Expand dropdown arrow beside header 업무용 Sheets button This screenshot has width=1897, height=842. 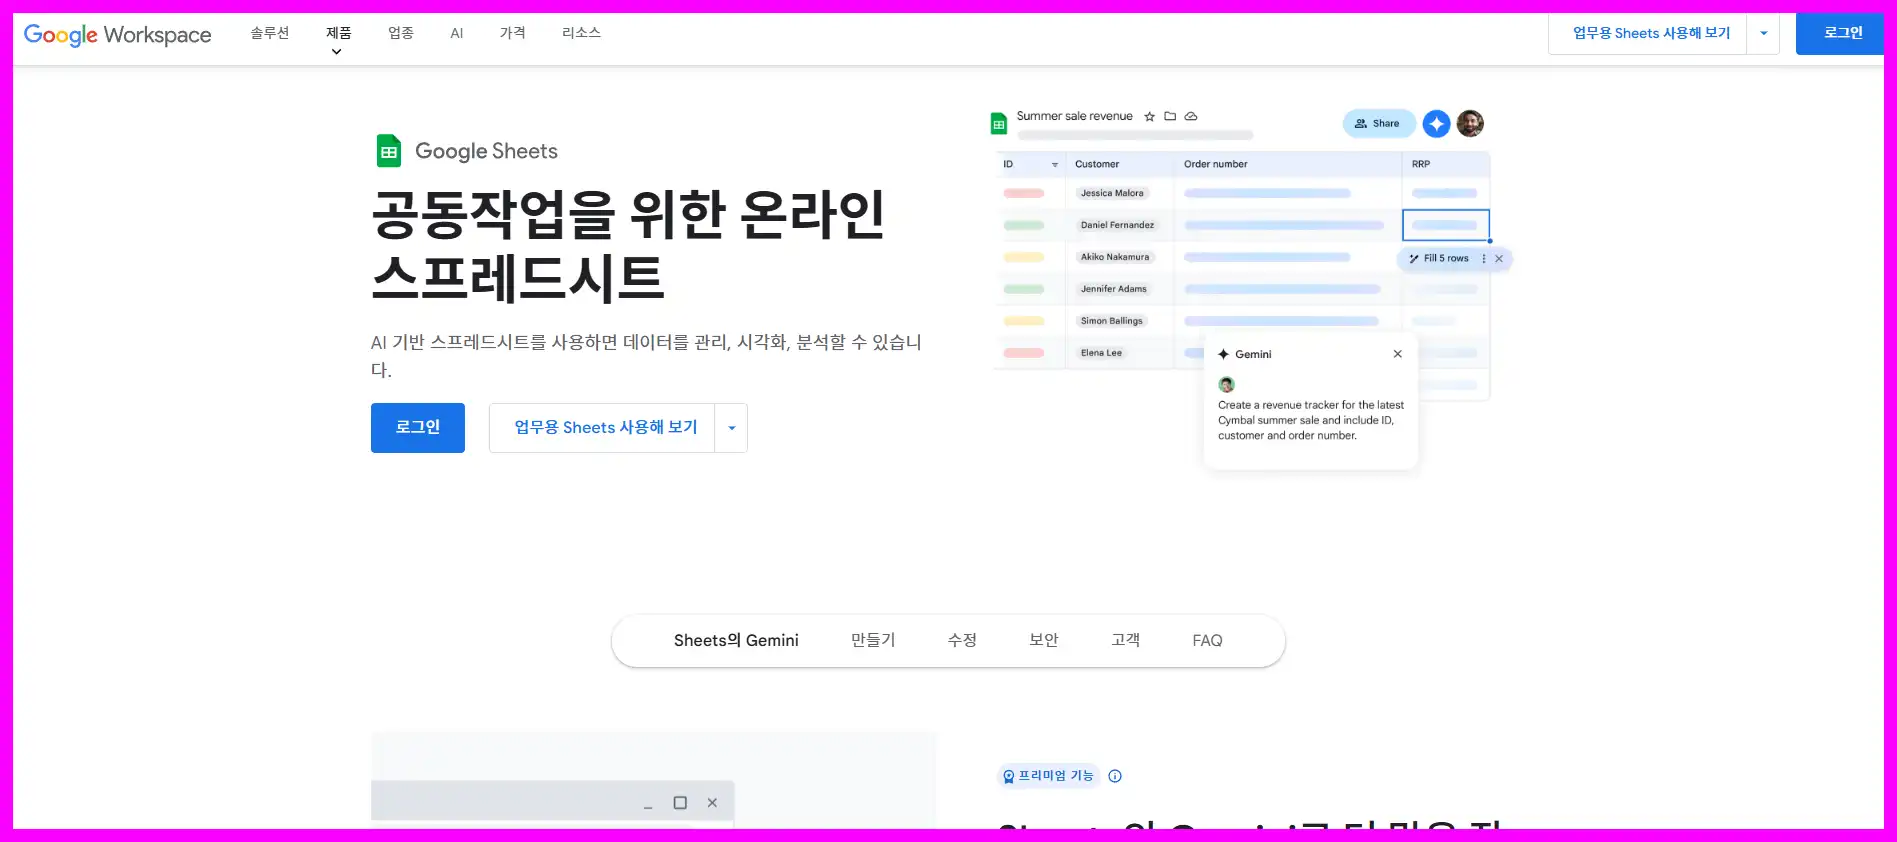pos(1763,34)
